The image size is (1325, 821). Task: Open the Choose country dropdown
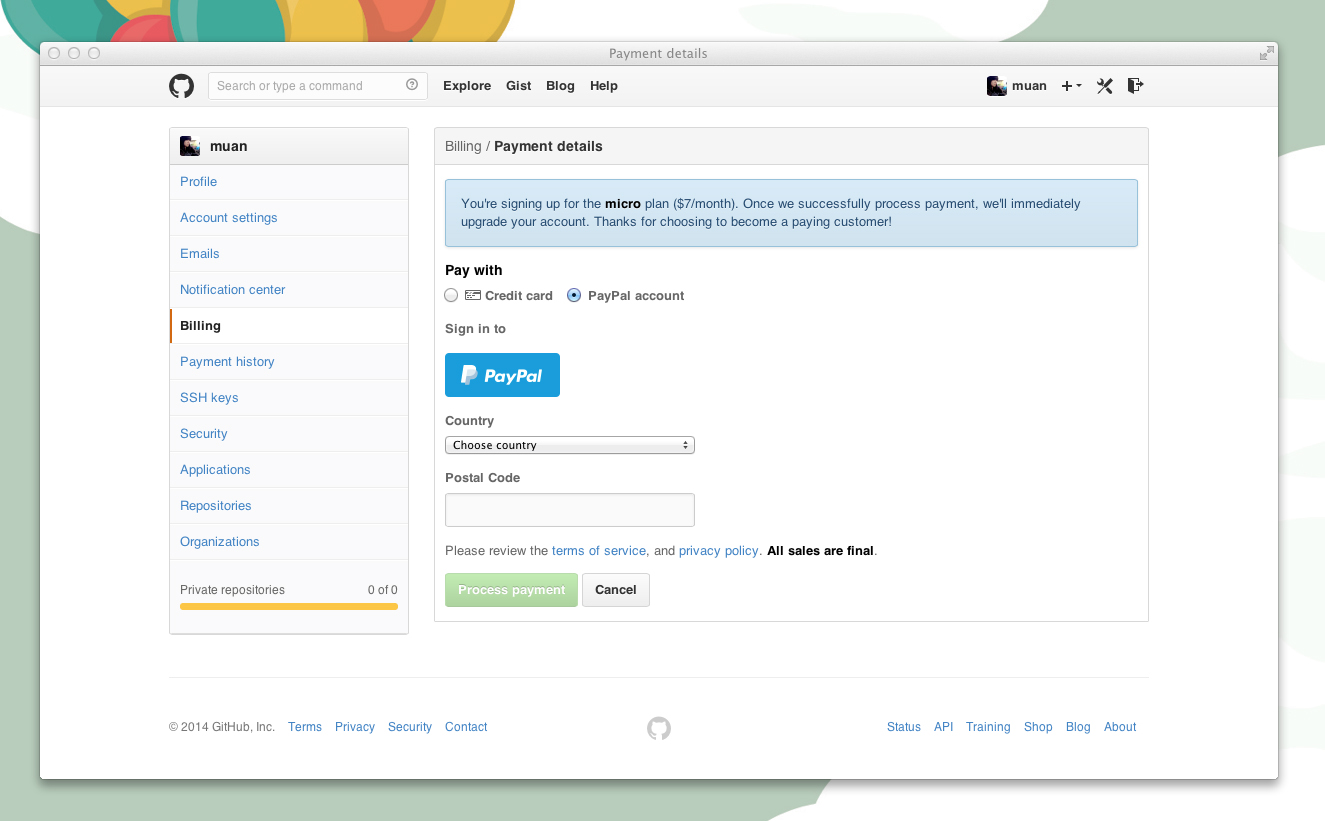pyautogui.click(x=569, y=444)
